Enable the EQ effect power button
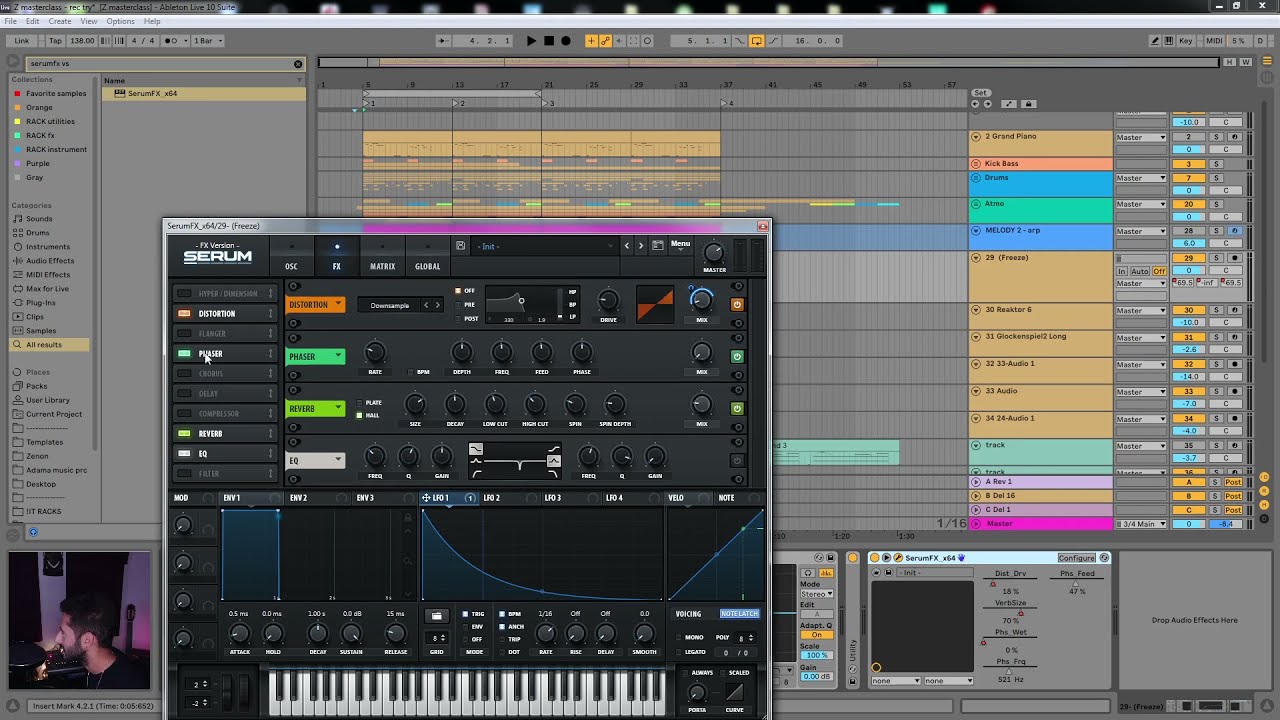The height and width of the screenshot is (720, 1280). tap(737, 460)
